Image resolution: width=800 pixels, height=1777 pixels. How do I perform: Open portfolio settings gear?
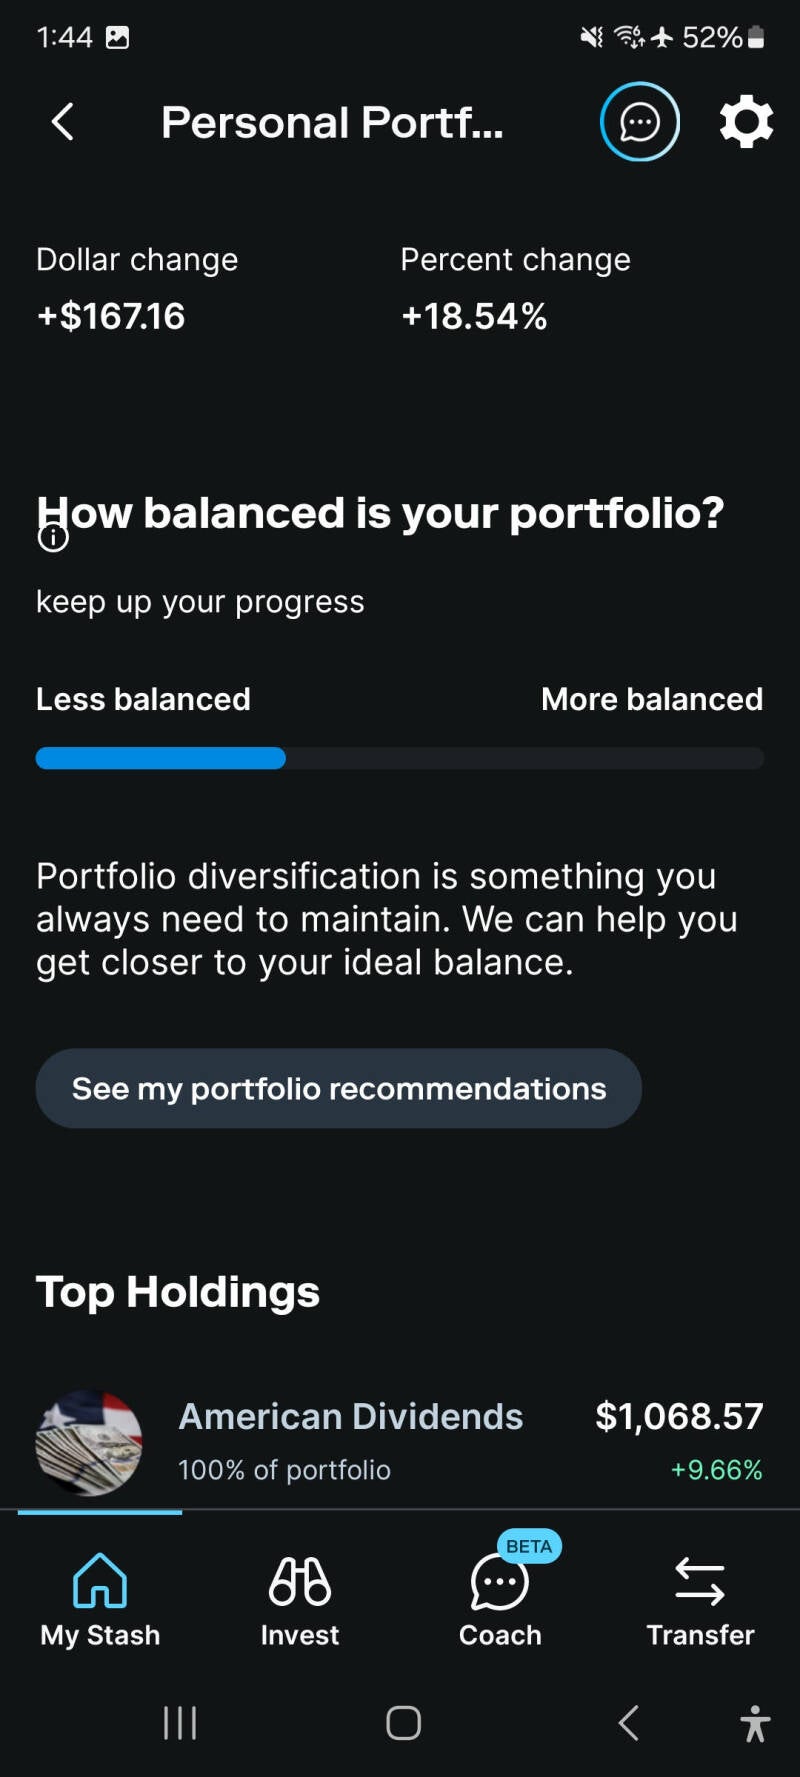point(746,122)
